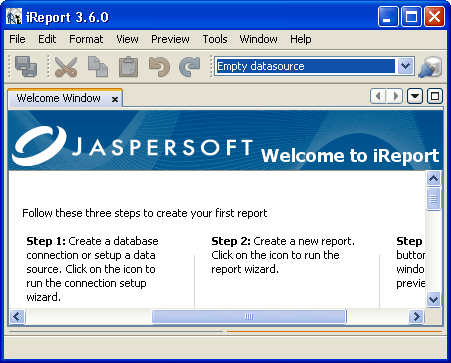Open Report Datasources icon next to combo
This screenshot has width=451, height=363.
click(430, 67)
